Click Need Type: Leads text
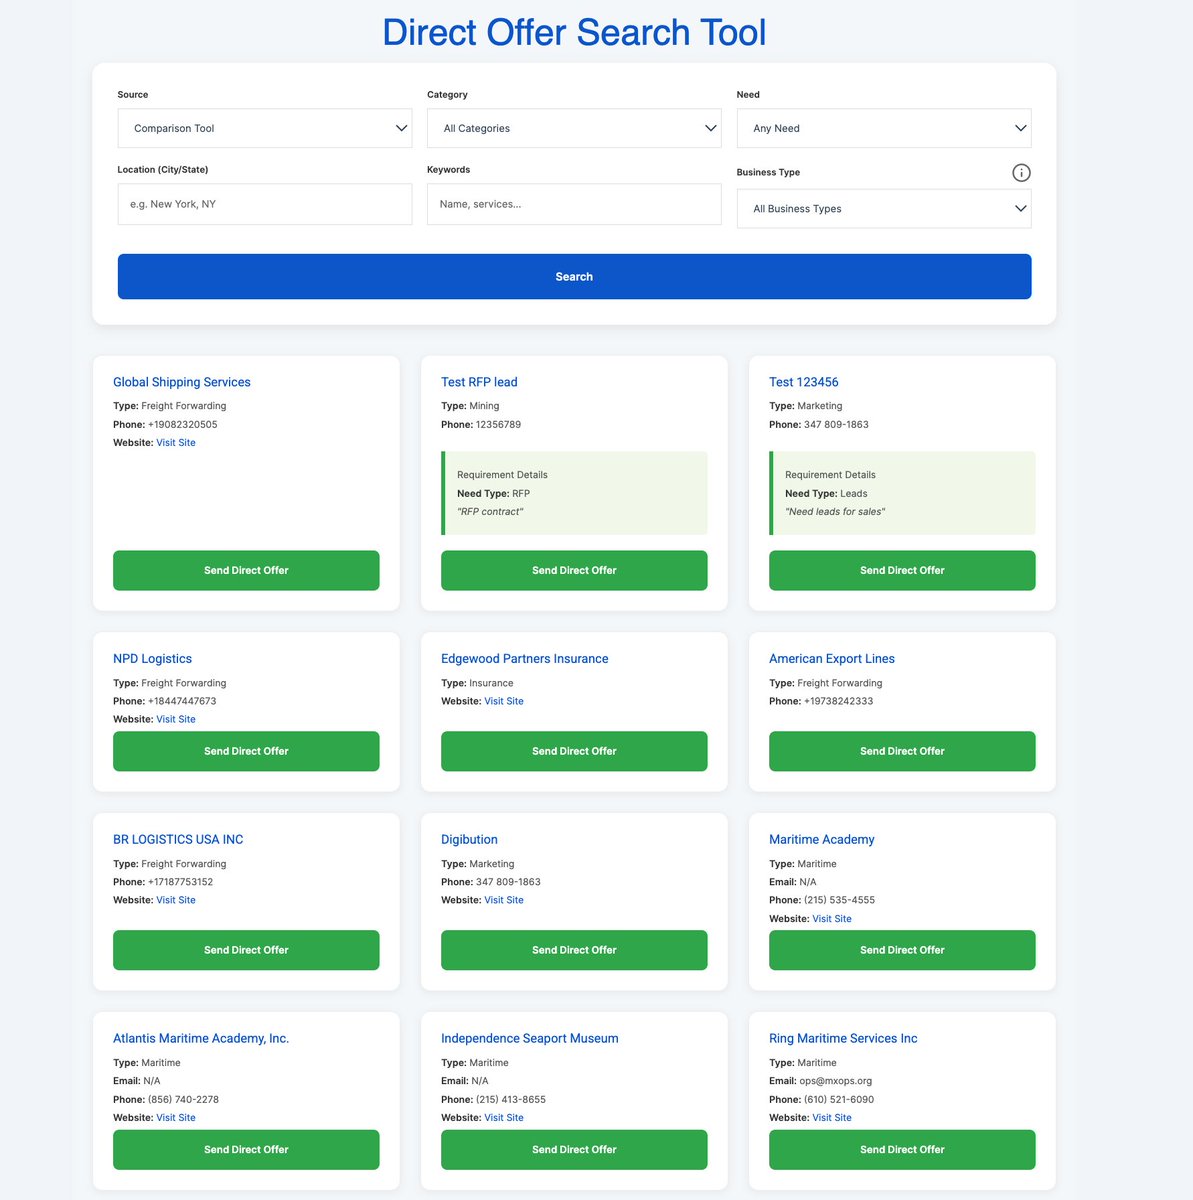This screenshot has height=1200, width=1193. (x=826, y=494)
